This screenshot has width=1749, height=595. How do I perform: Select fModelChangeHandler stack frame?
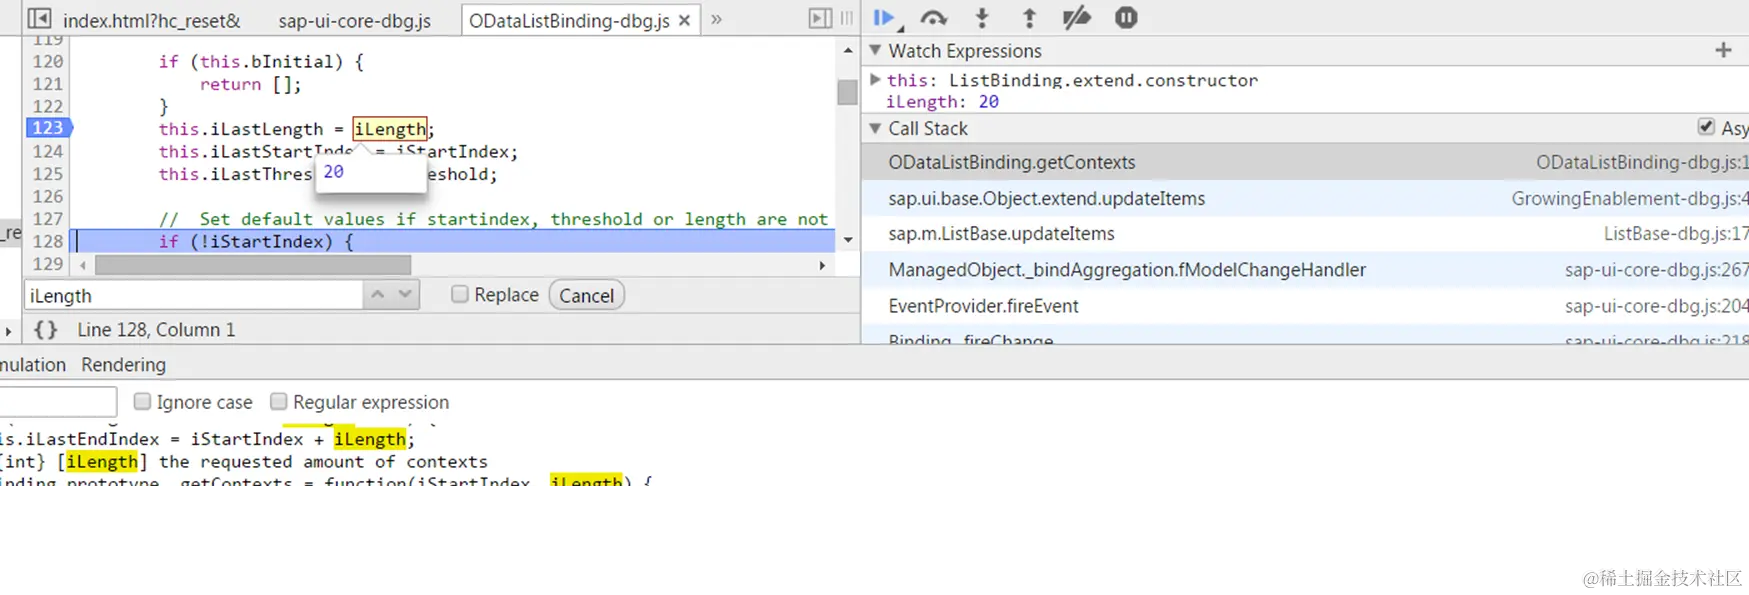pos(1305,270)
